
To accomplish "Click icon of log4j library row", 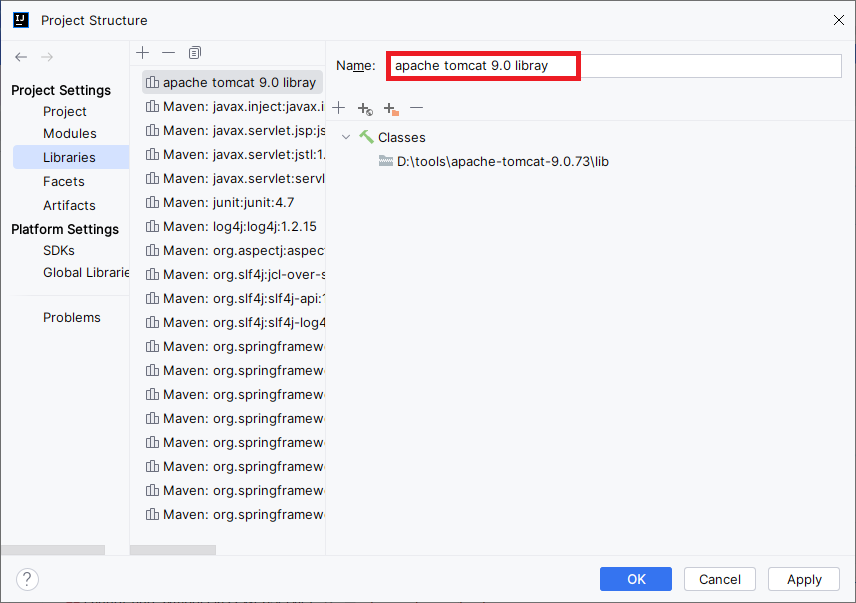I will tap(152, 226).
